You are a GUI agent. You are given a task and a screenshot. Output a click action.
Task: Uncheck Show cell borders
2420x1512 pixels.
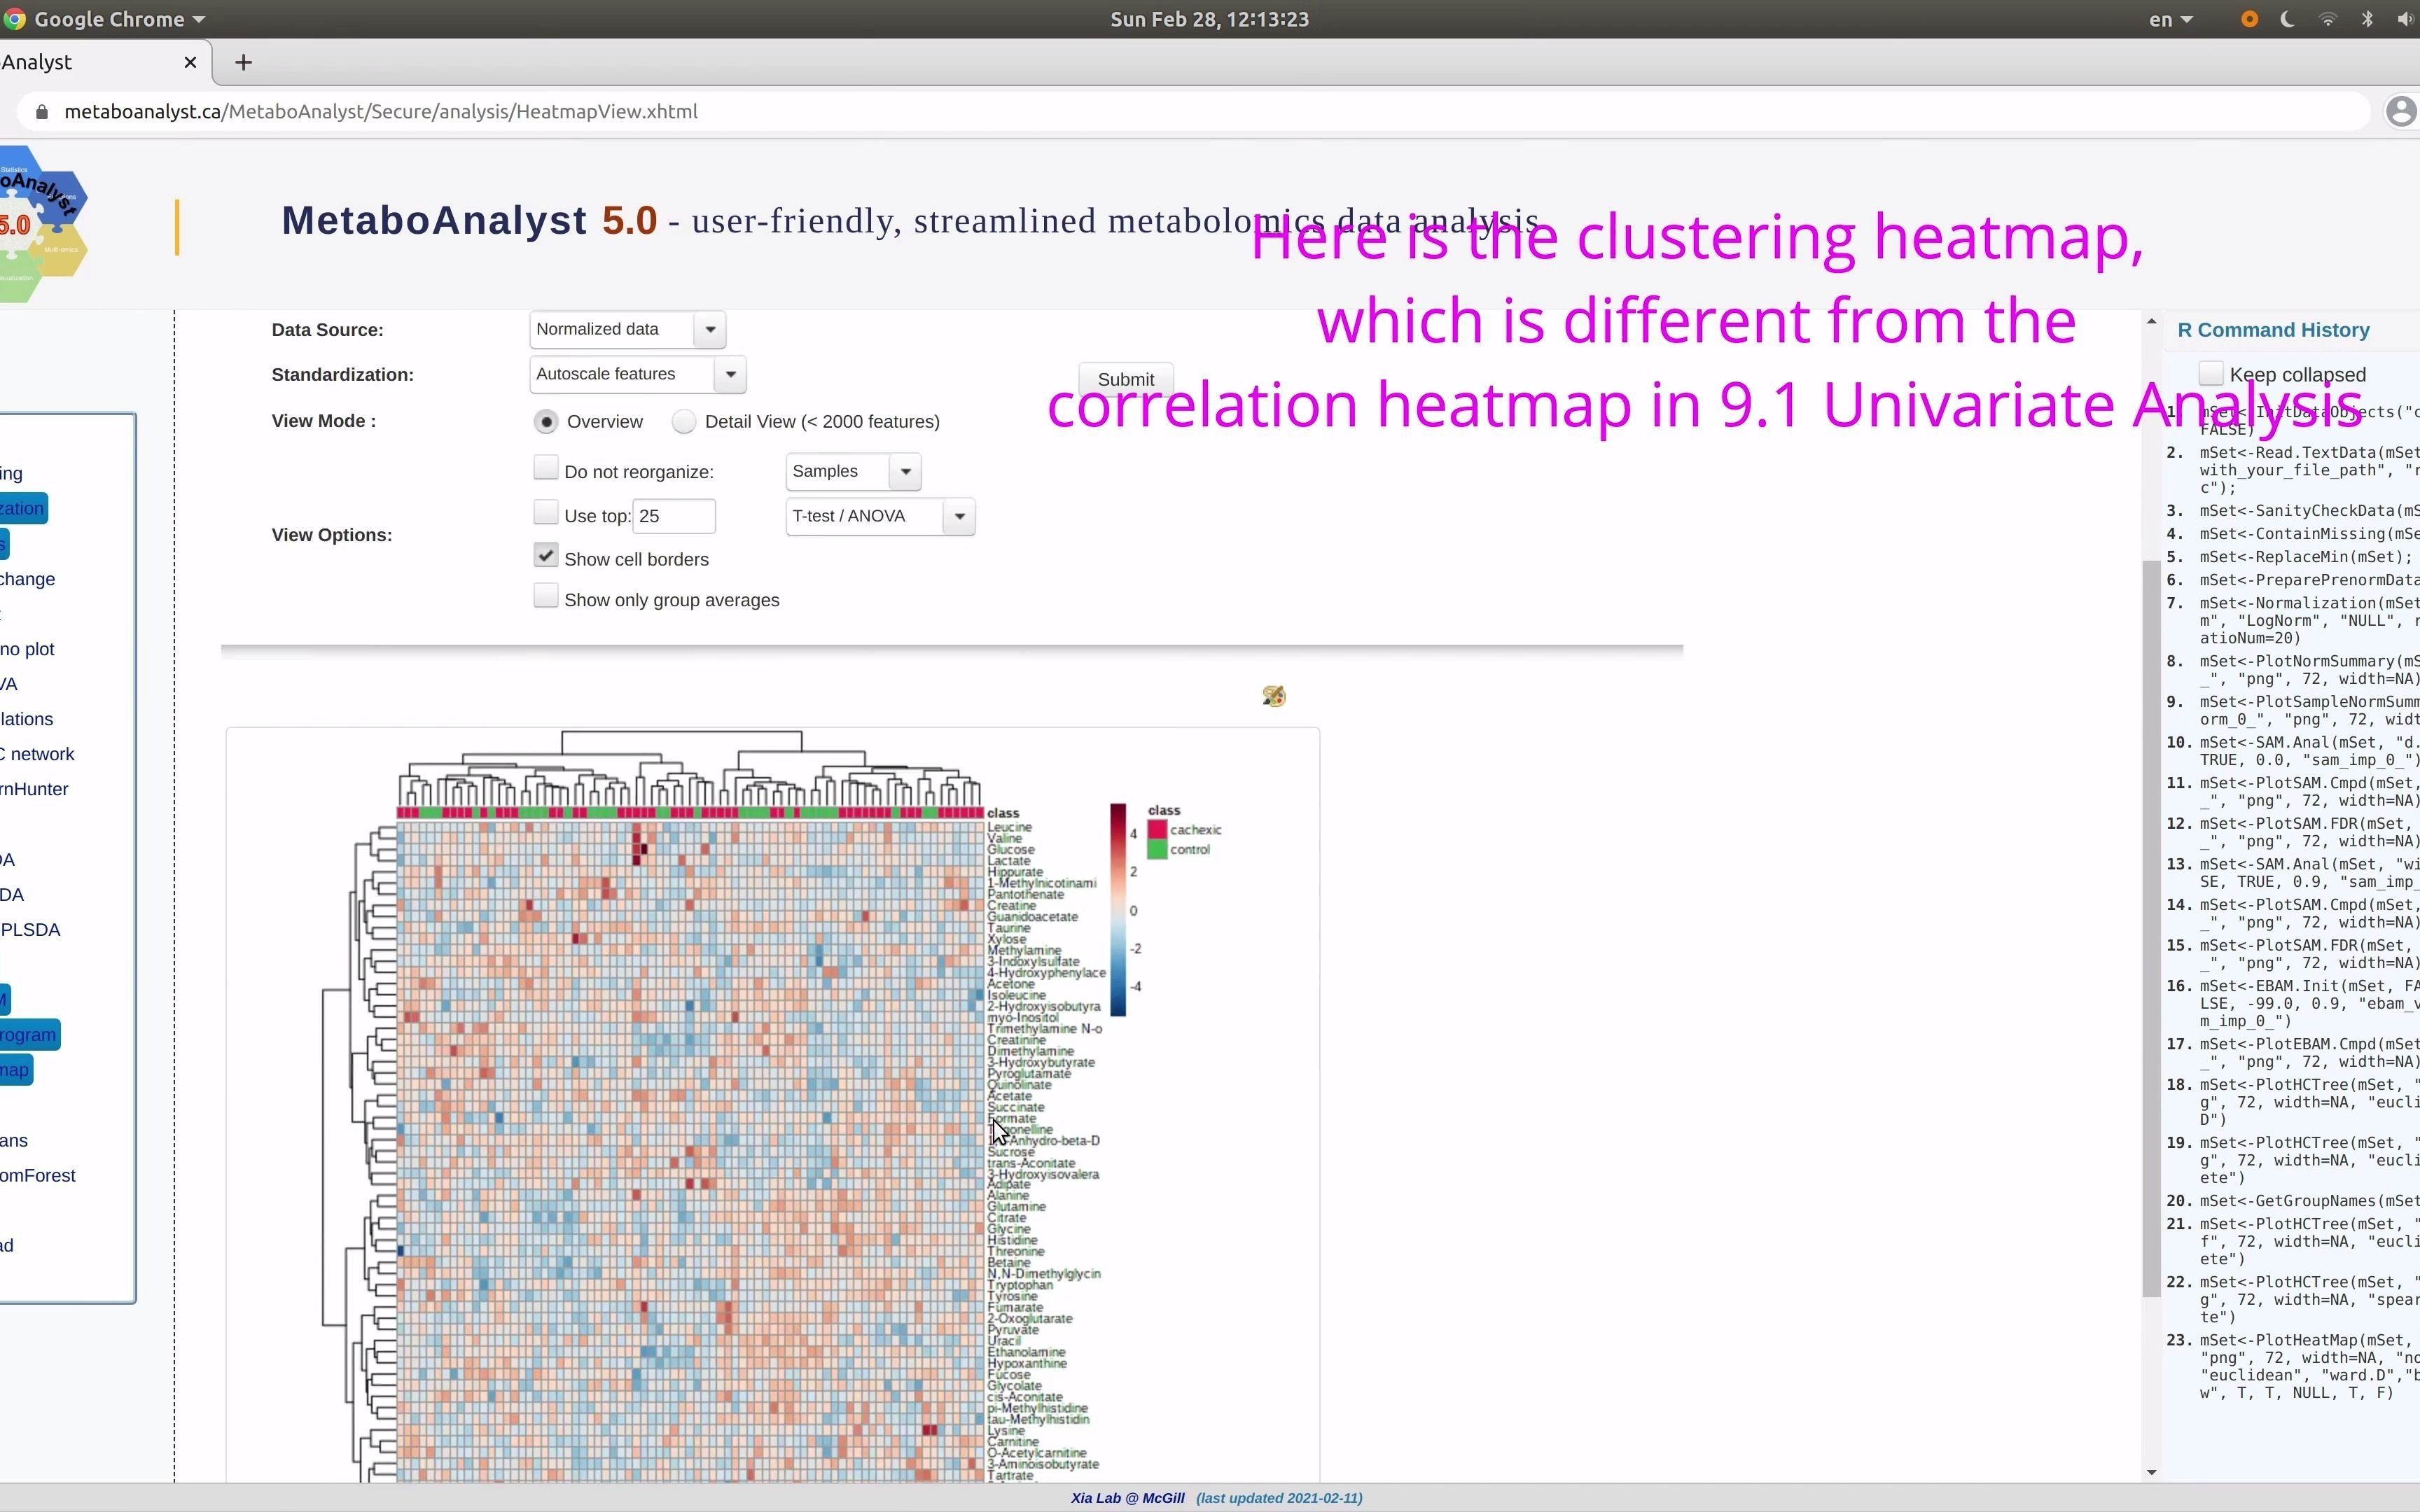point(546,556)
